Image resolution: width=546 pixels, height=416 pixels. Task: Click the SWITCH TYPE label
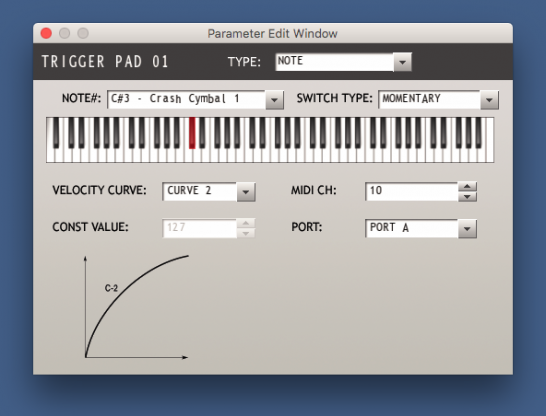[335, 99]
